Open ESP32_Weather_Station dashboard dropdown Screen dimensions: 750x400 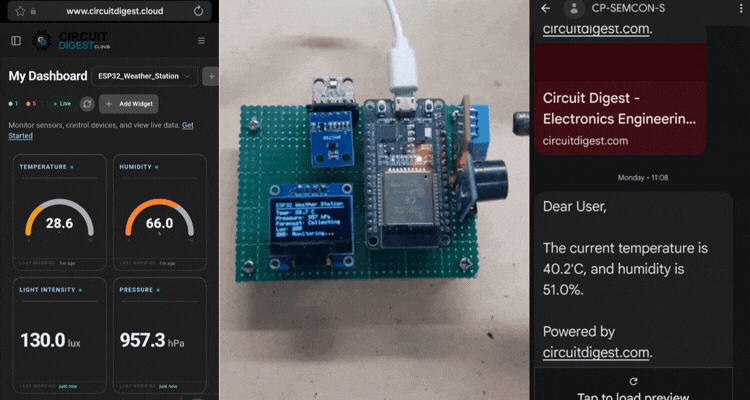click(144, 76)
